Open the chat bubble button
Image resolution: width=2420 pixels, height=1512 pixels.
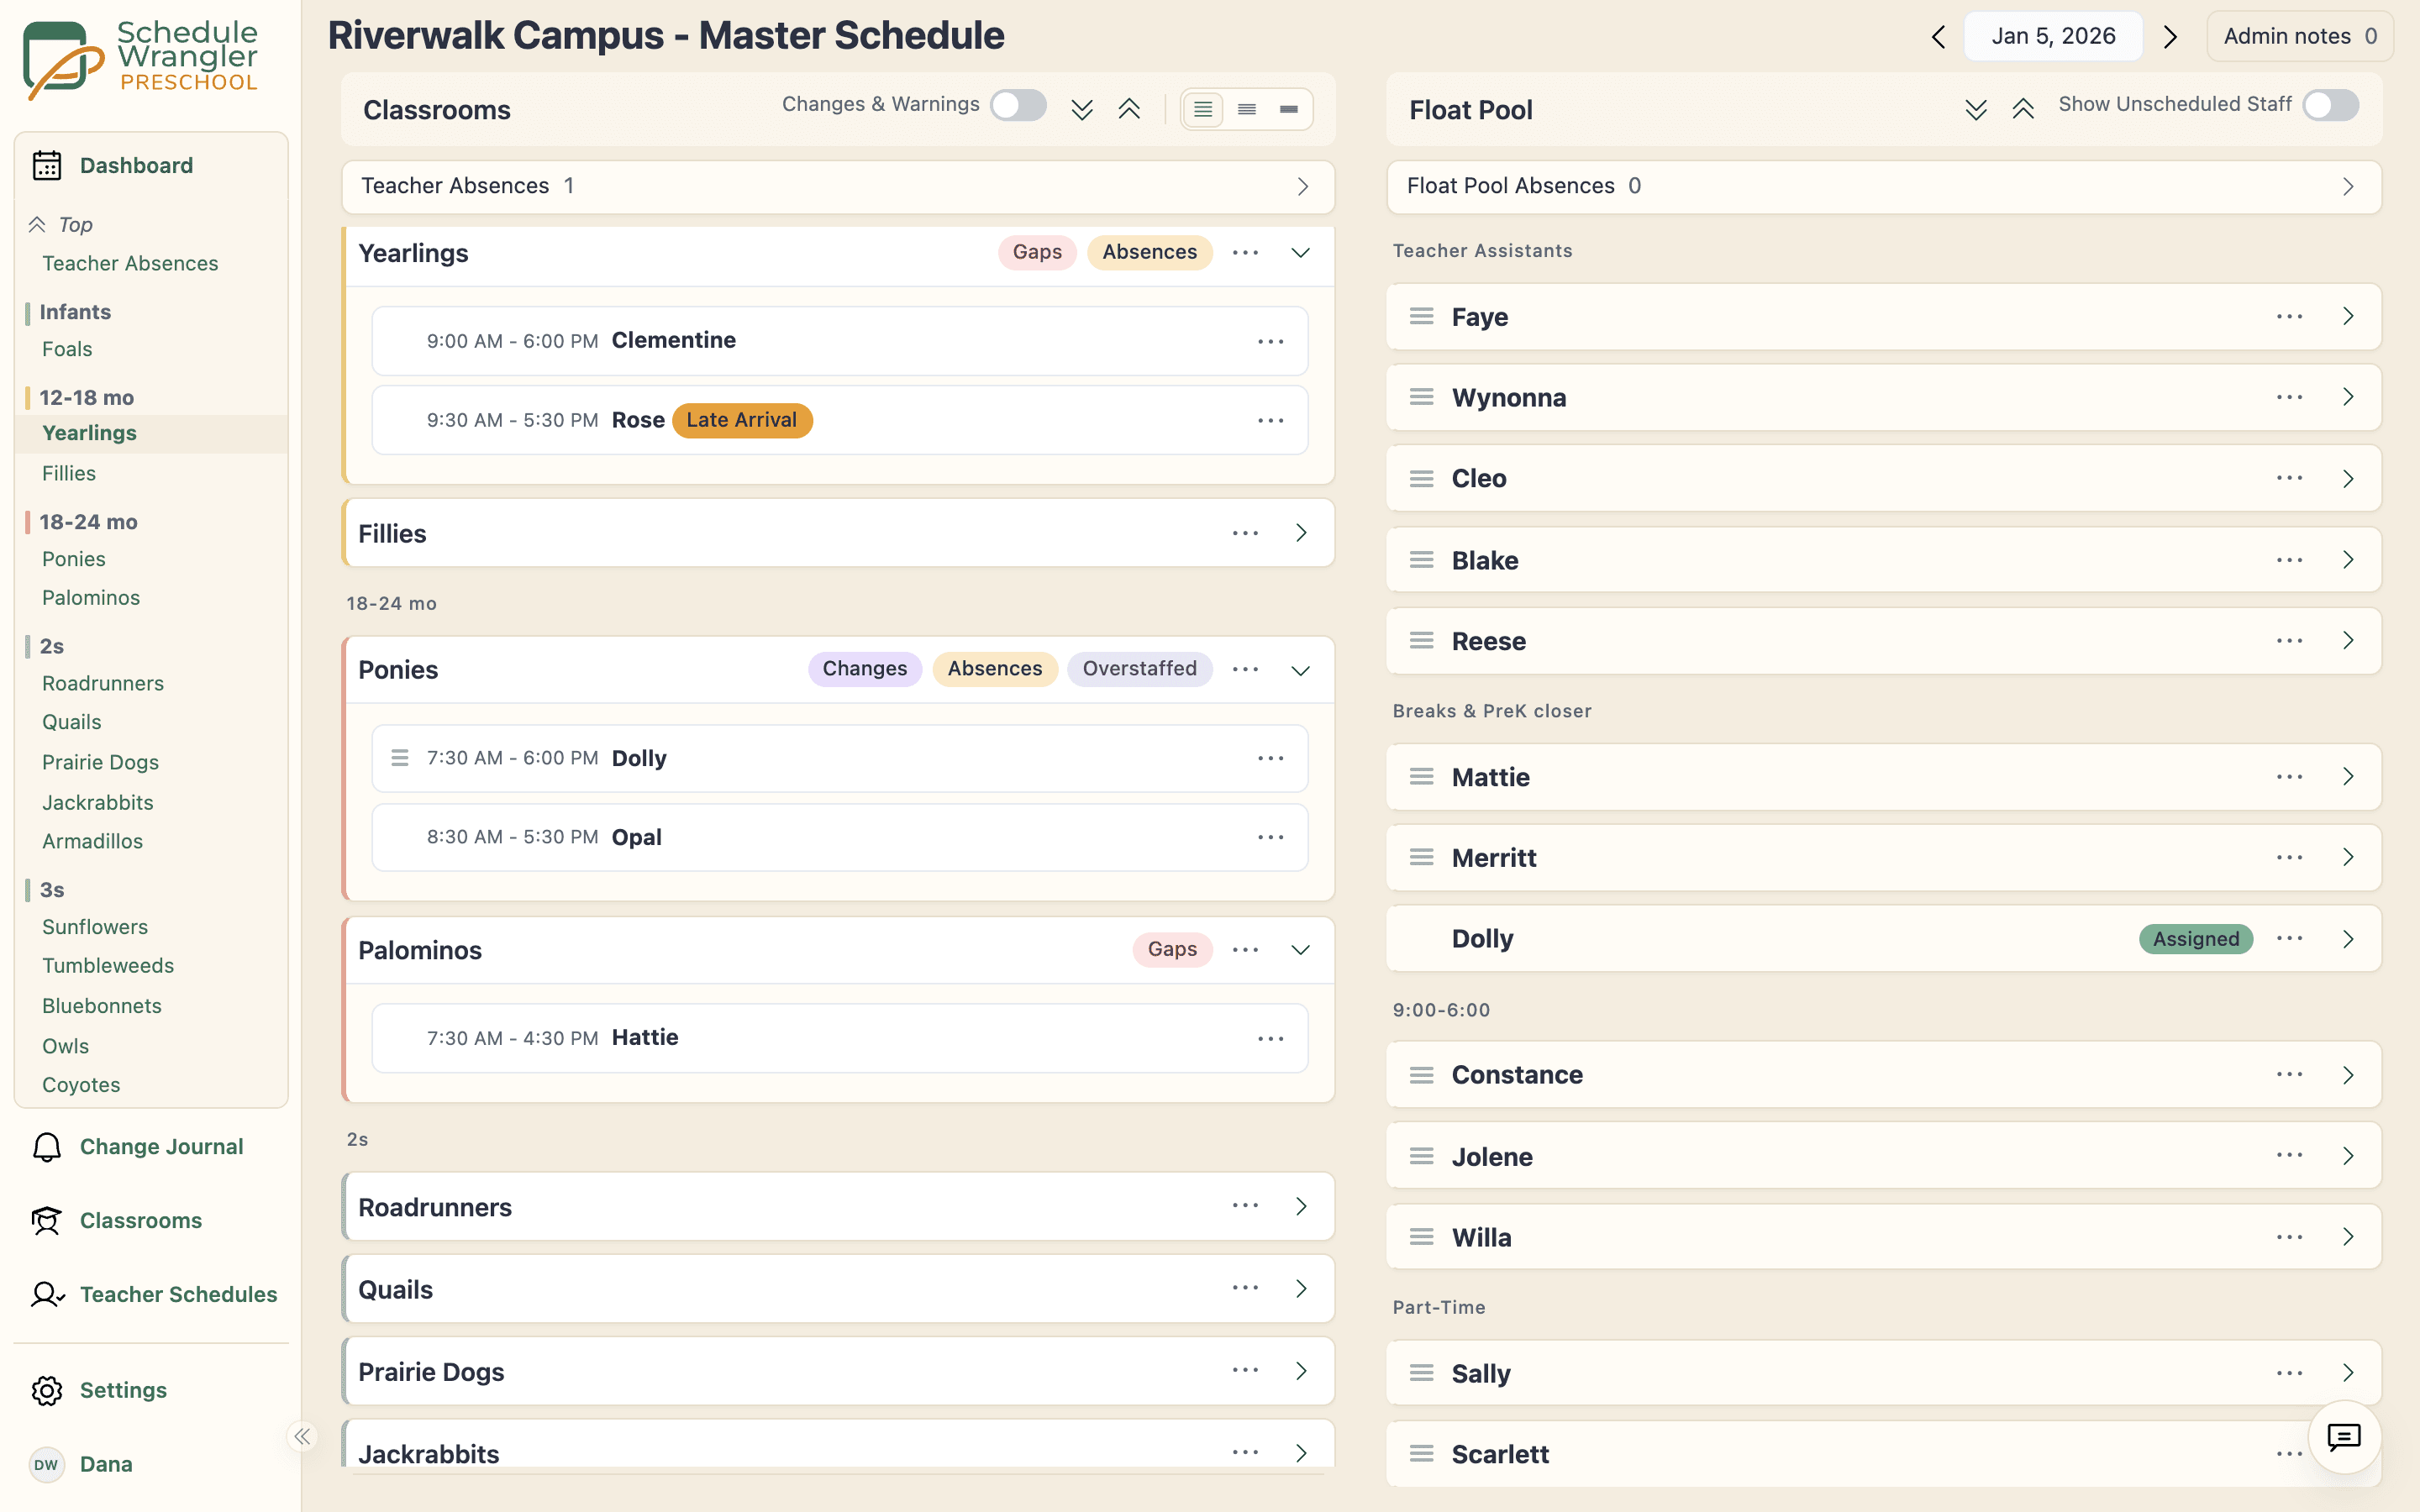2343,1437
